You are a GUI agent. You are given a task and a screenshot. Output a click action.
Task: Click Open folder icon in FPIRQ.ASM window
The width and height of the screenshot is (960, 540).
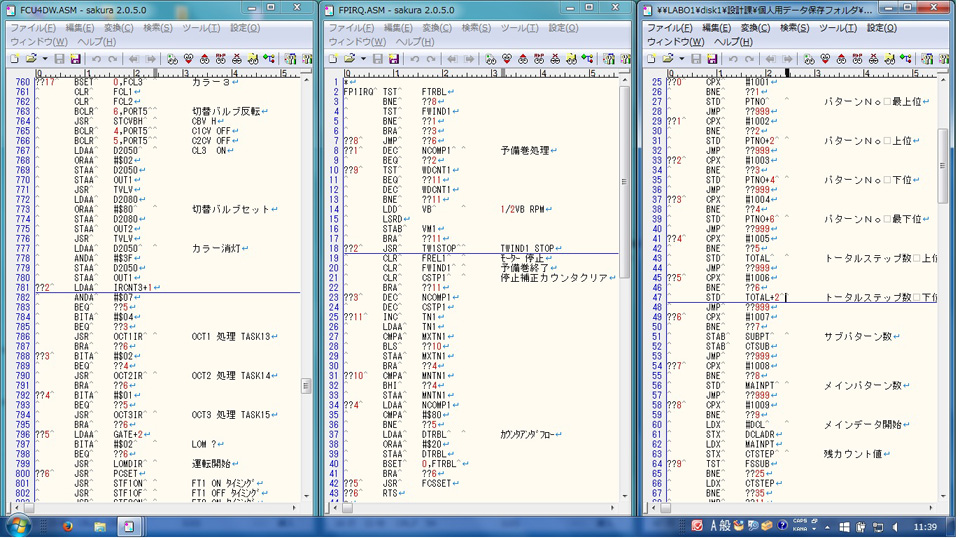[x=349, y=59]
